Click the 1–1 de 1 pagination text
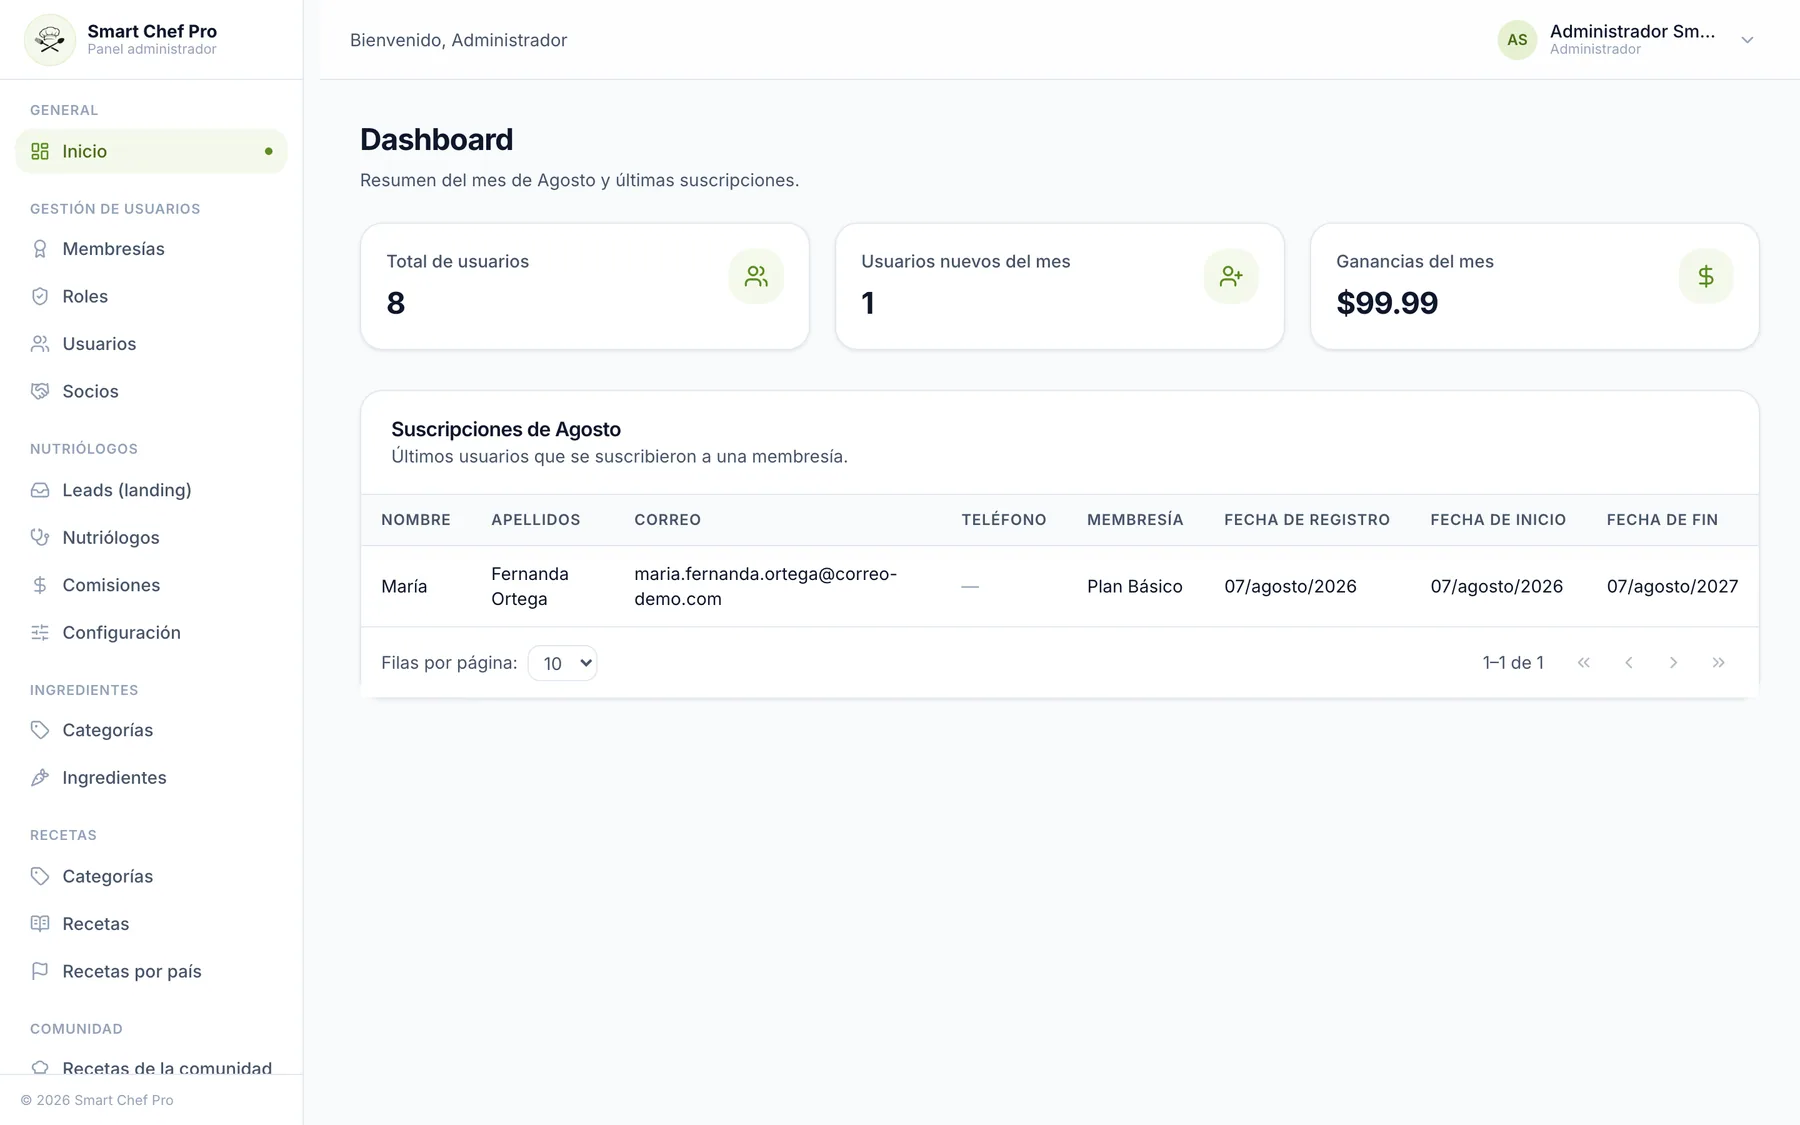Viewport: 1800px width, 1125px height. (1513, 662)
